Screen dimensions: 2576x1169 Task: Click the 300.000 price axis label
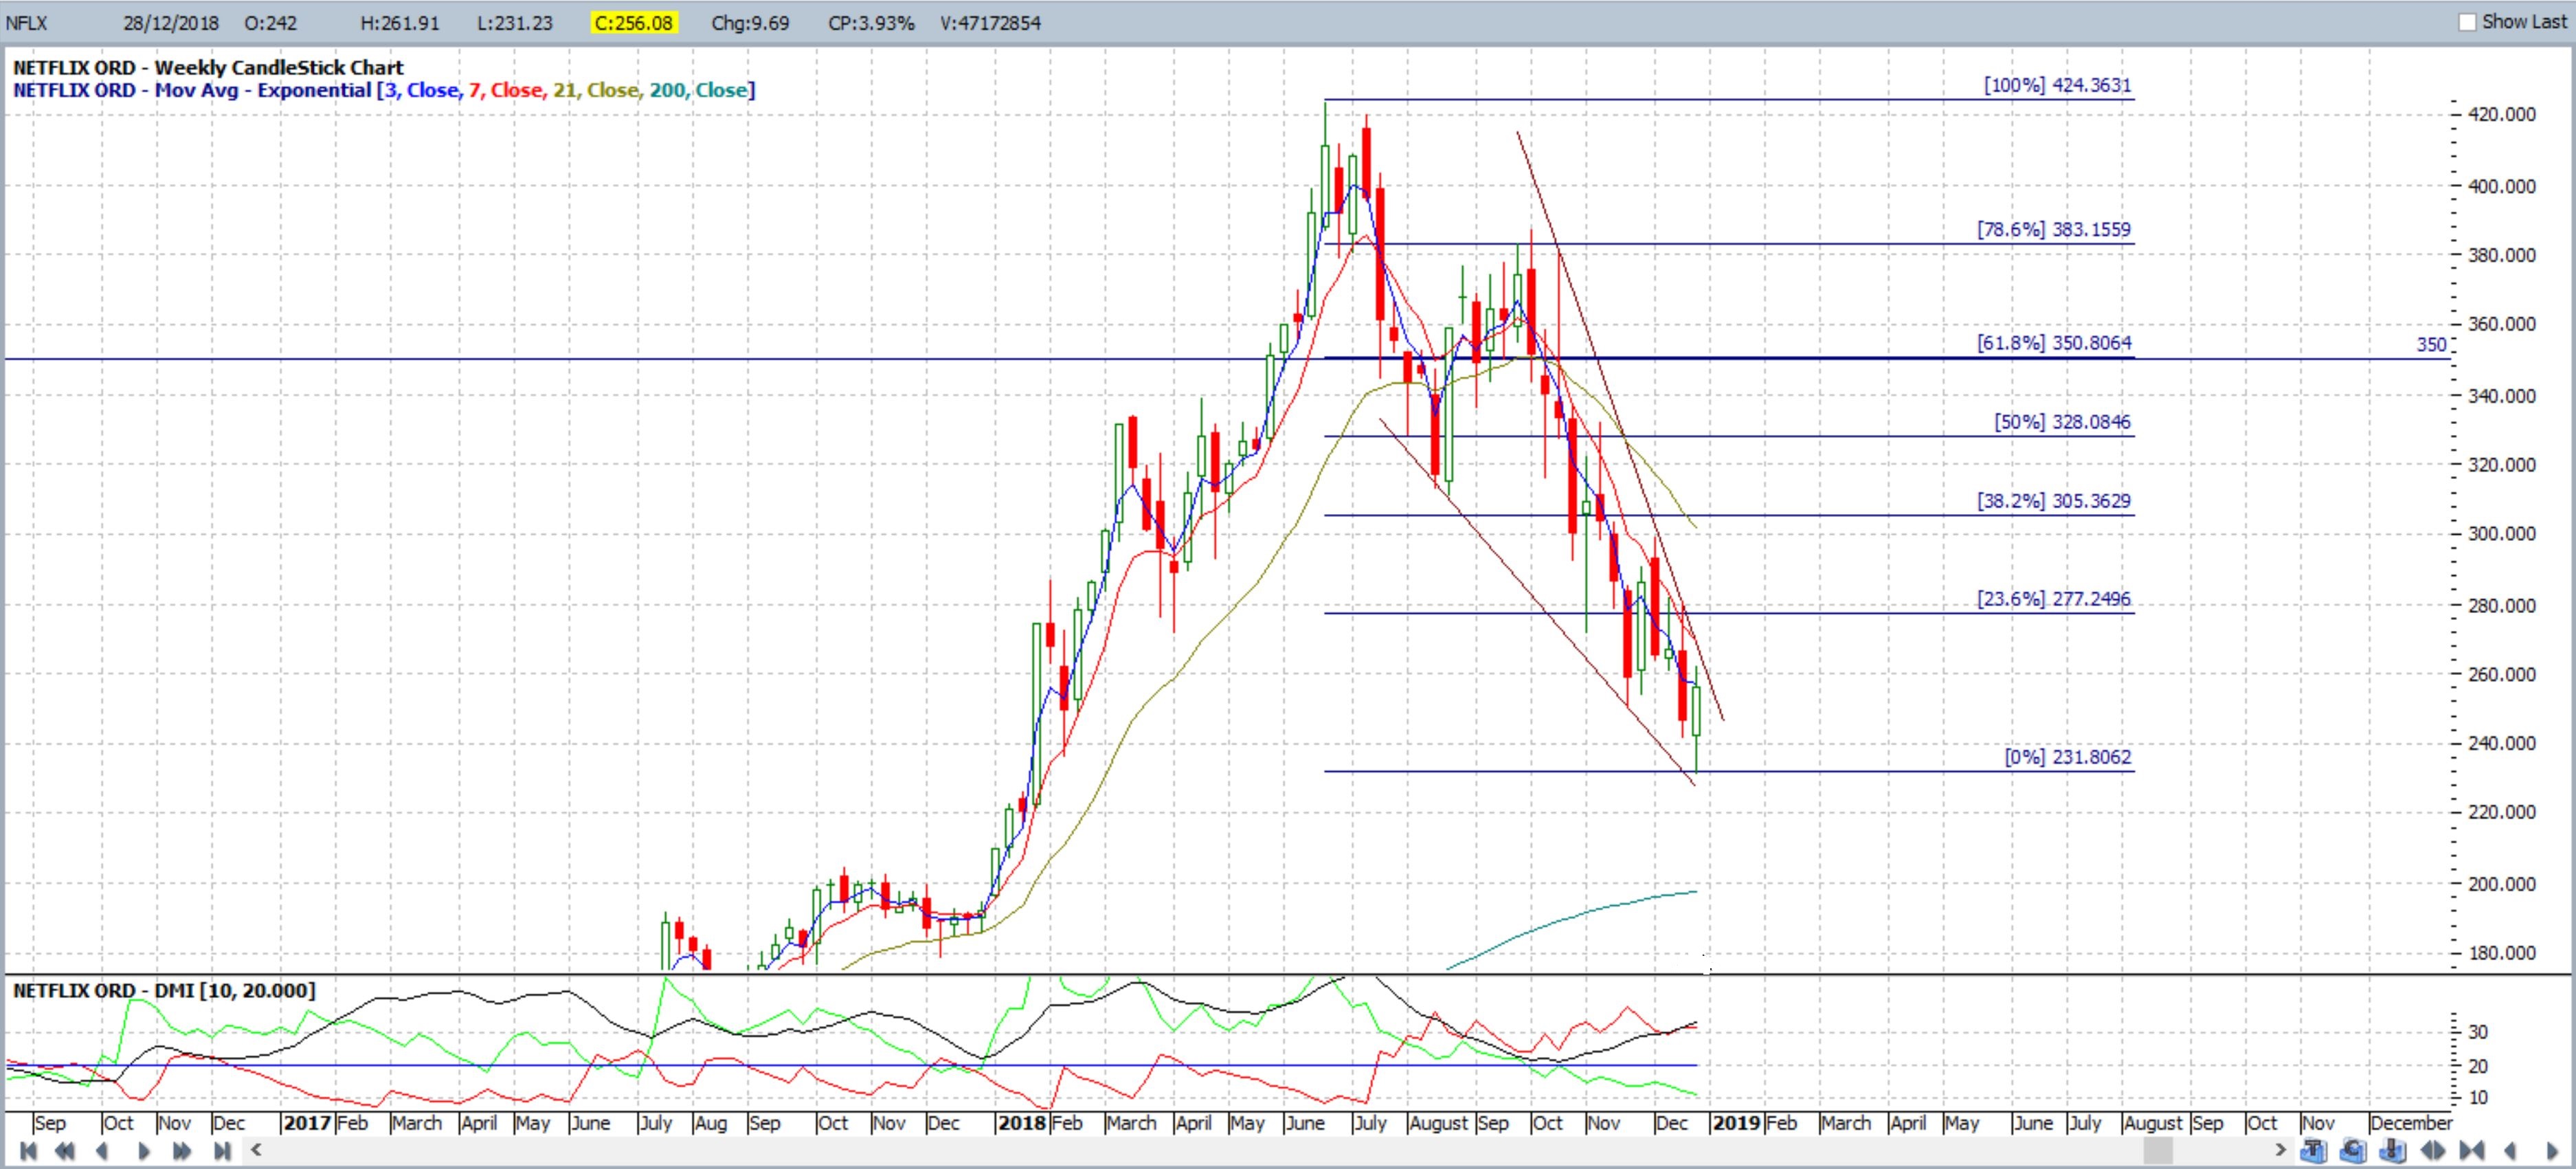tap(2502, 533)
